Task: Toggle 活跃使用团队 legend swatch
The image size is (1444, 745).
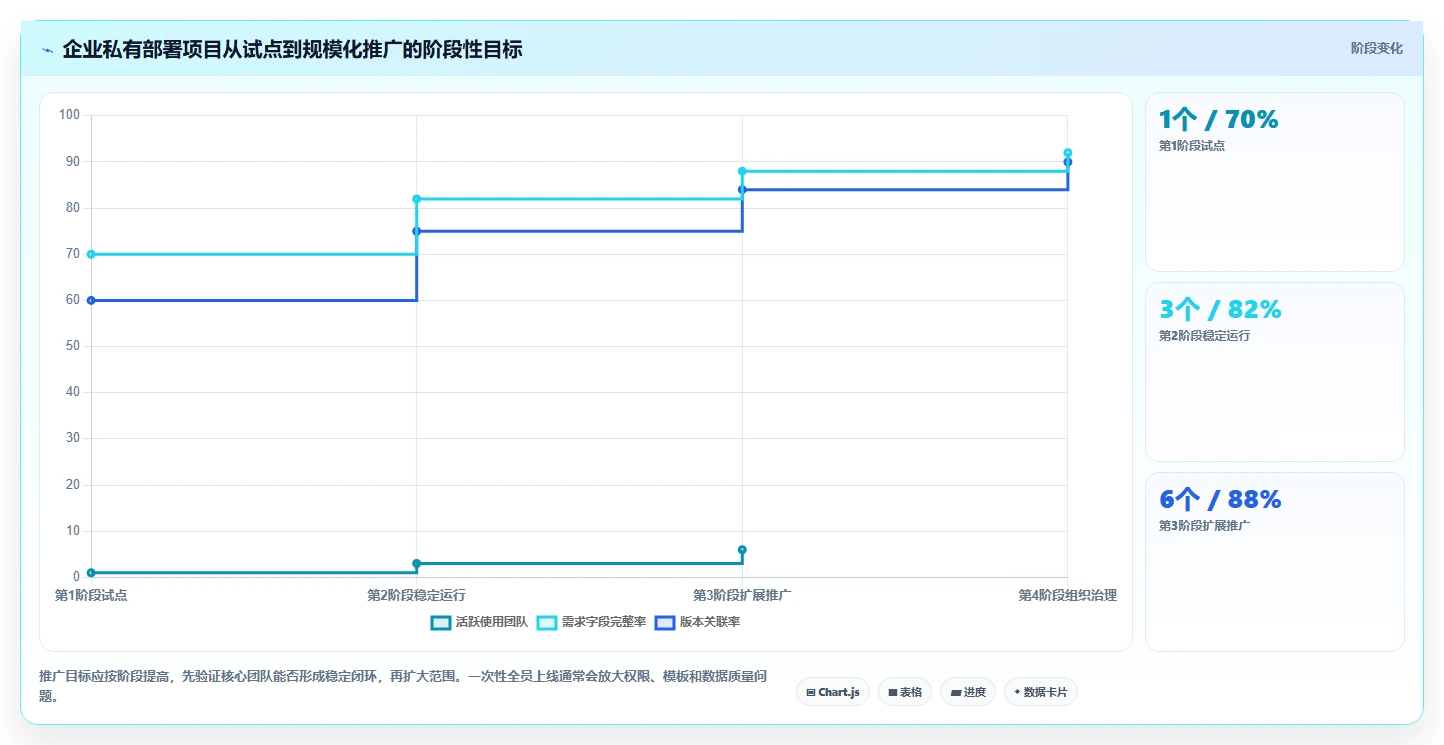Action: 441,622
